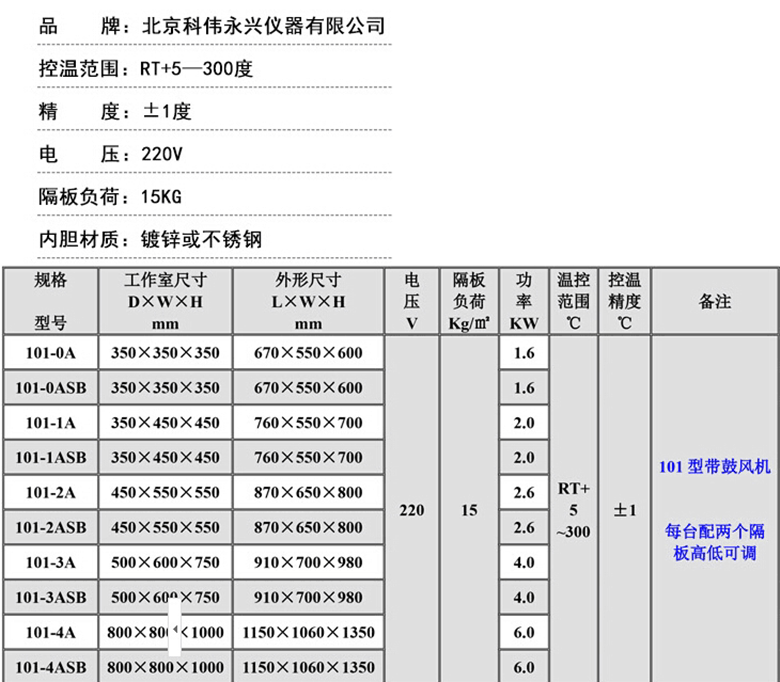The height and width of the screenshot is (682, 780).
Task: Click the 控温精度 ℃ header
Action: [625, 301]
